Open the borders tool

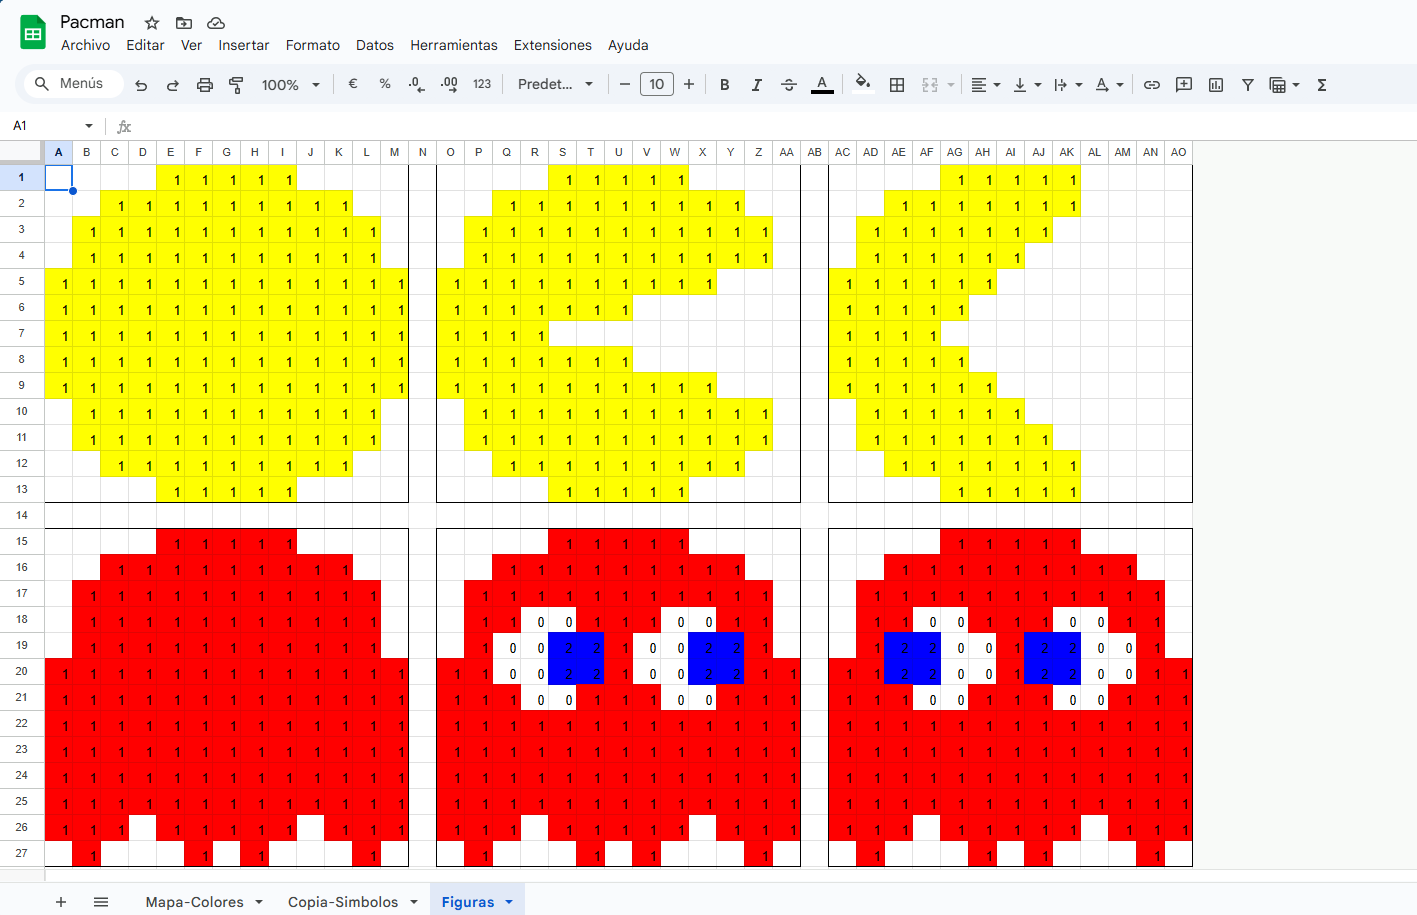point(897,85)
